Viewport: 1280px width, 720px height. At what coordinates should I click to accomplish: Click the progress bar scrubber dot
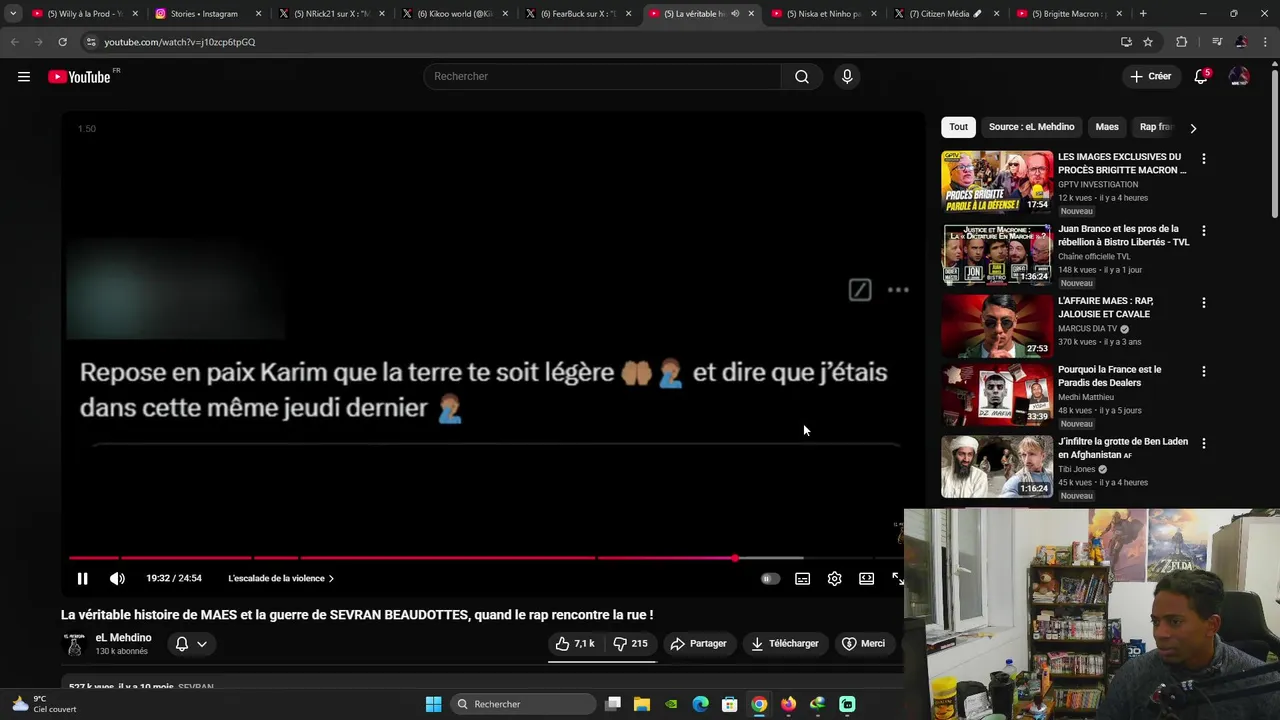click(x=735, y=558)
